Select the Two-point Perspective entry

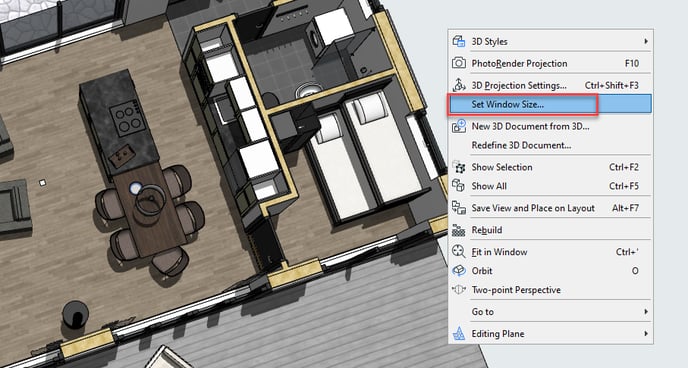[550, 290]
